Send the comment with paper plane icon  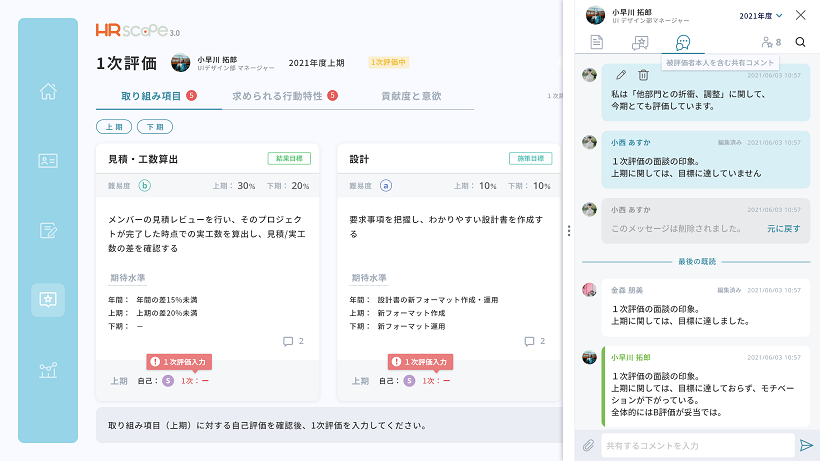pos(806,445)
